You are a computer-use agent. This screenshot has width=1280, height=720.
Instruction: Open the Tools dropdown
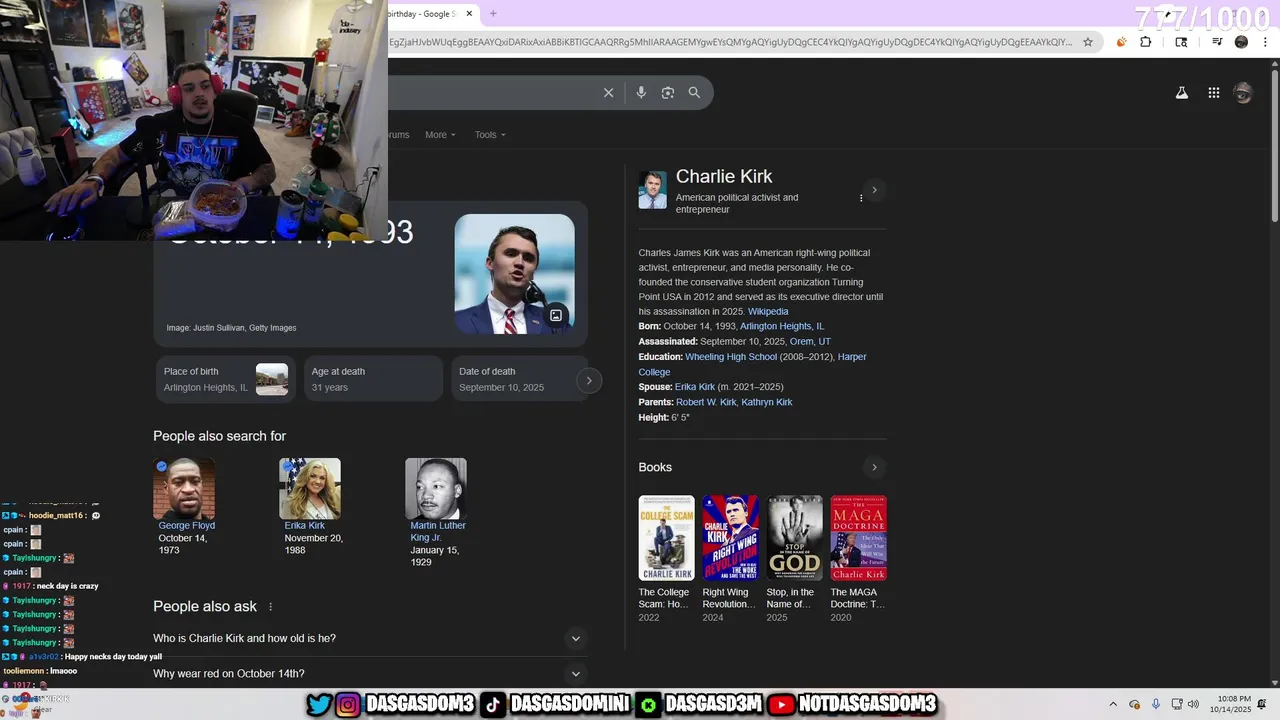[490, 135]
